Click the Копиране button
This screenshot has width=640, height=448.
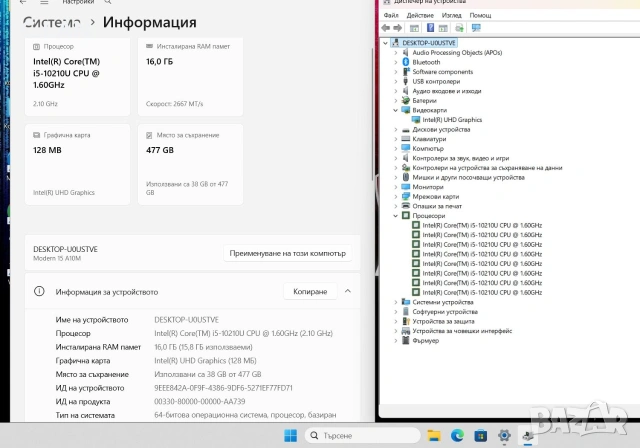click(x=310, y=291)
